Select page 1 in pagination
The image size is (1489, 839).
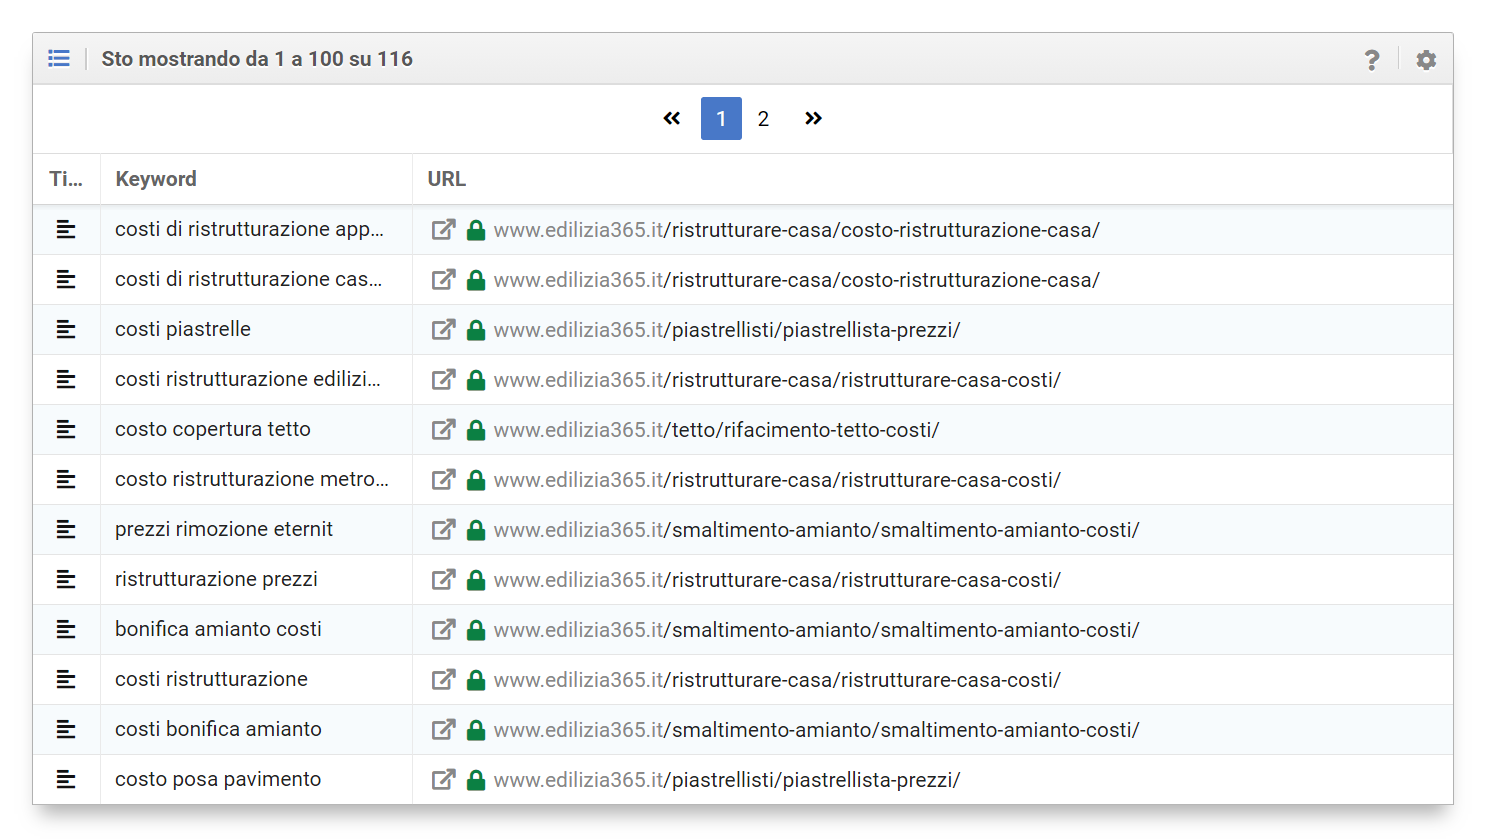pos(721,118)
